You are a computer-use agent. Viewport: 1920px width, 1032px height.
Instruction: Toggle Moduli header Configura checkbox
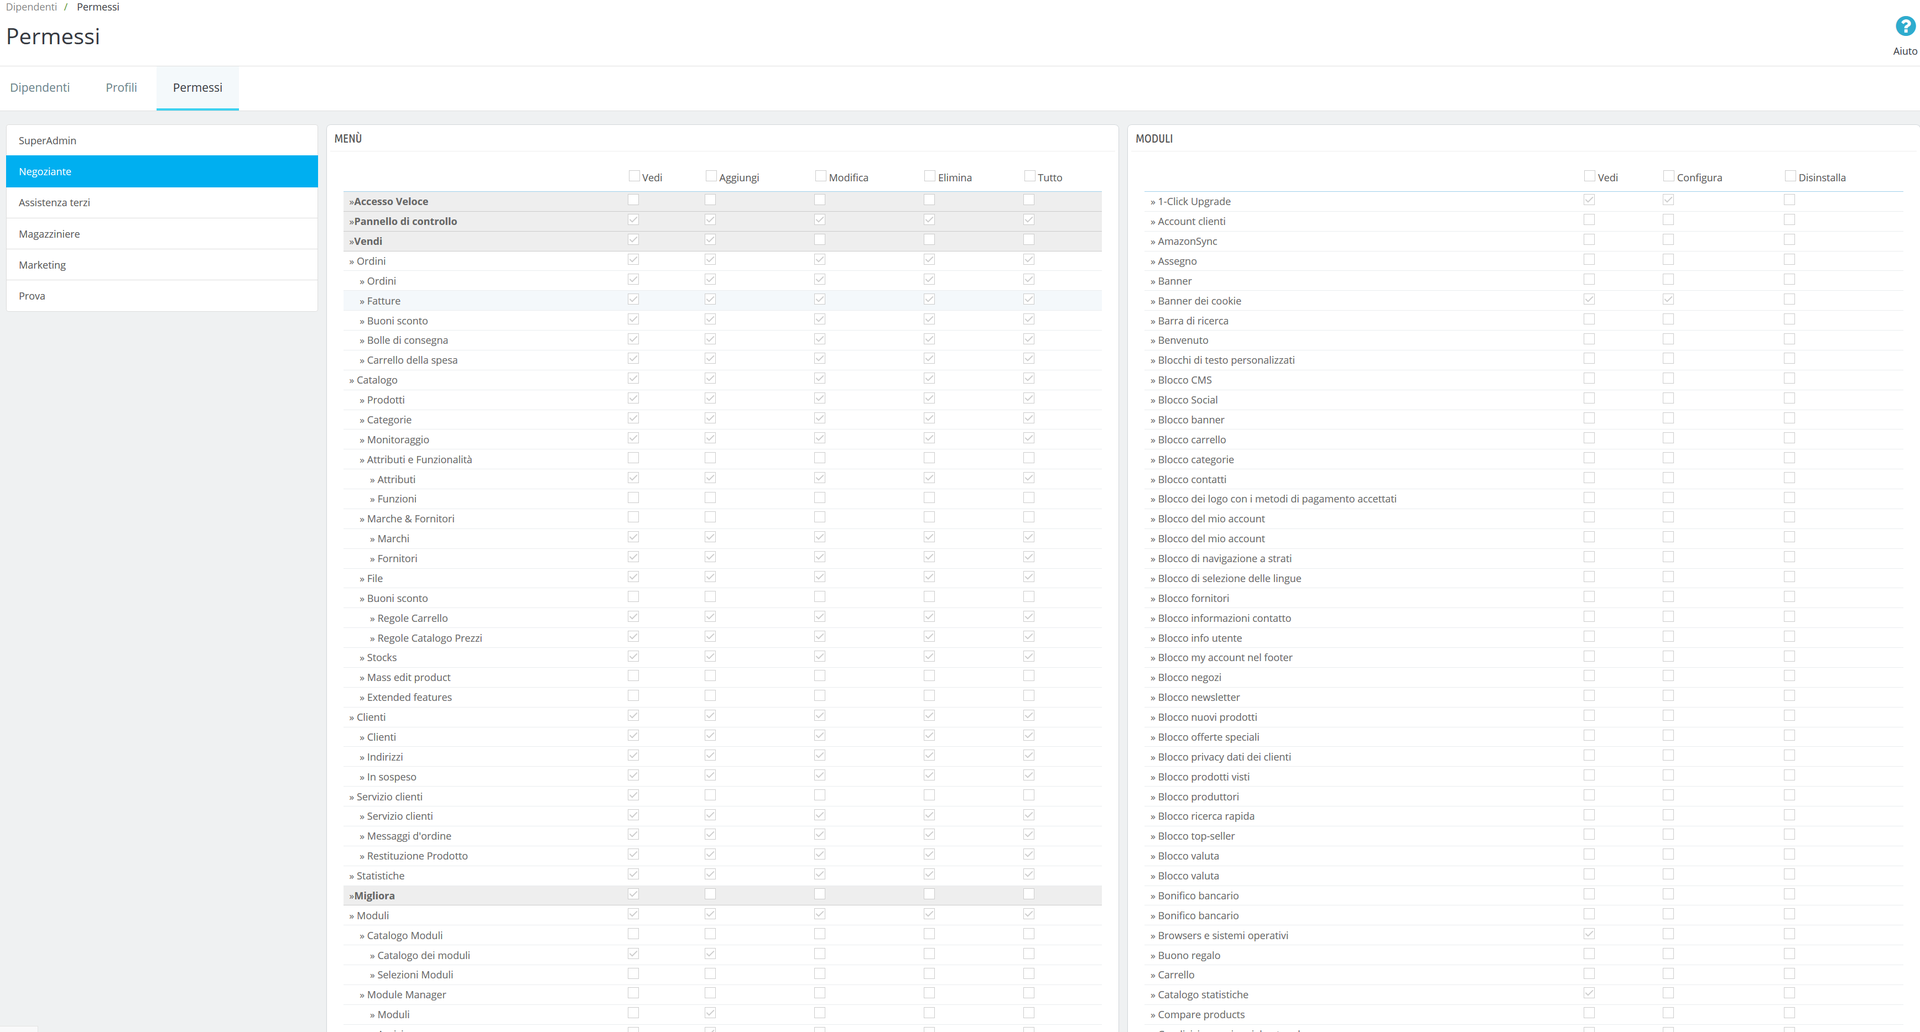pyautogui.click(x=1668, y=176)
